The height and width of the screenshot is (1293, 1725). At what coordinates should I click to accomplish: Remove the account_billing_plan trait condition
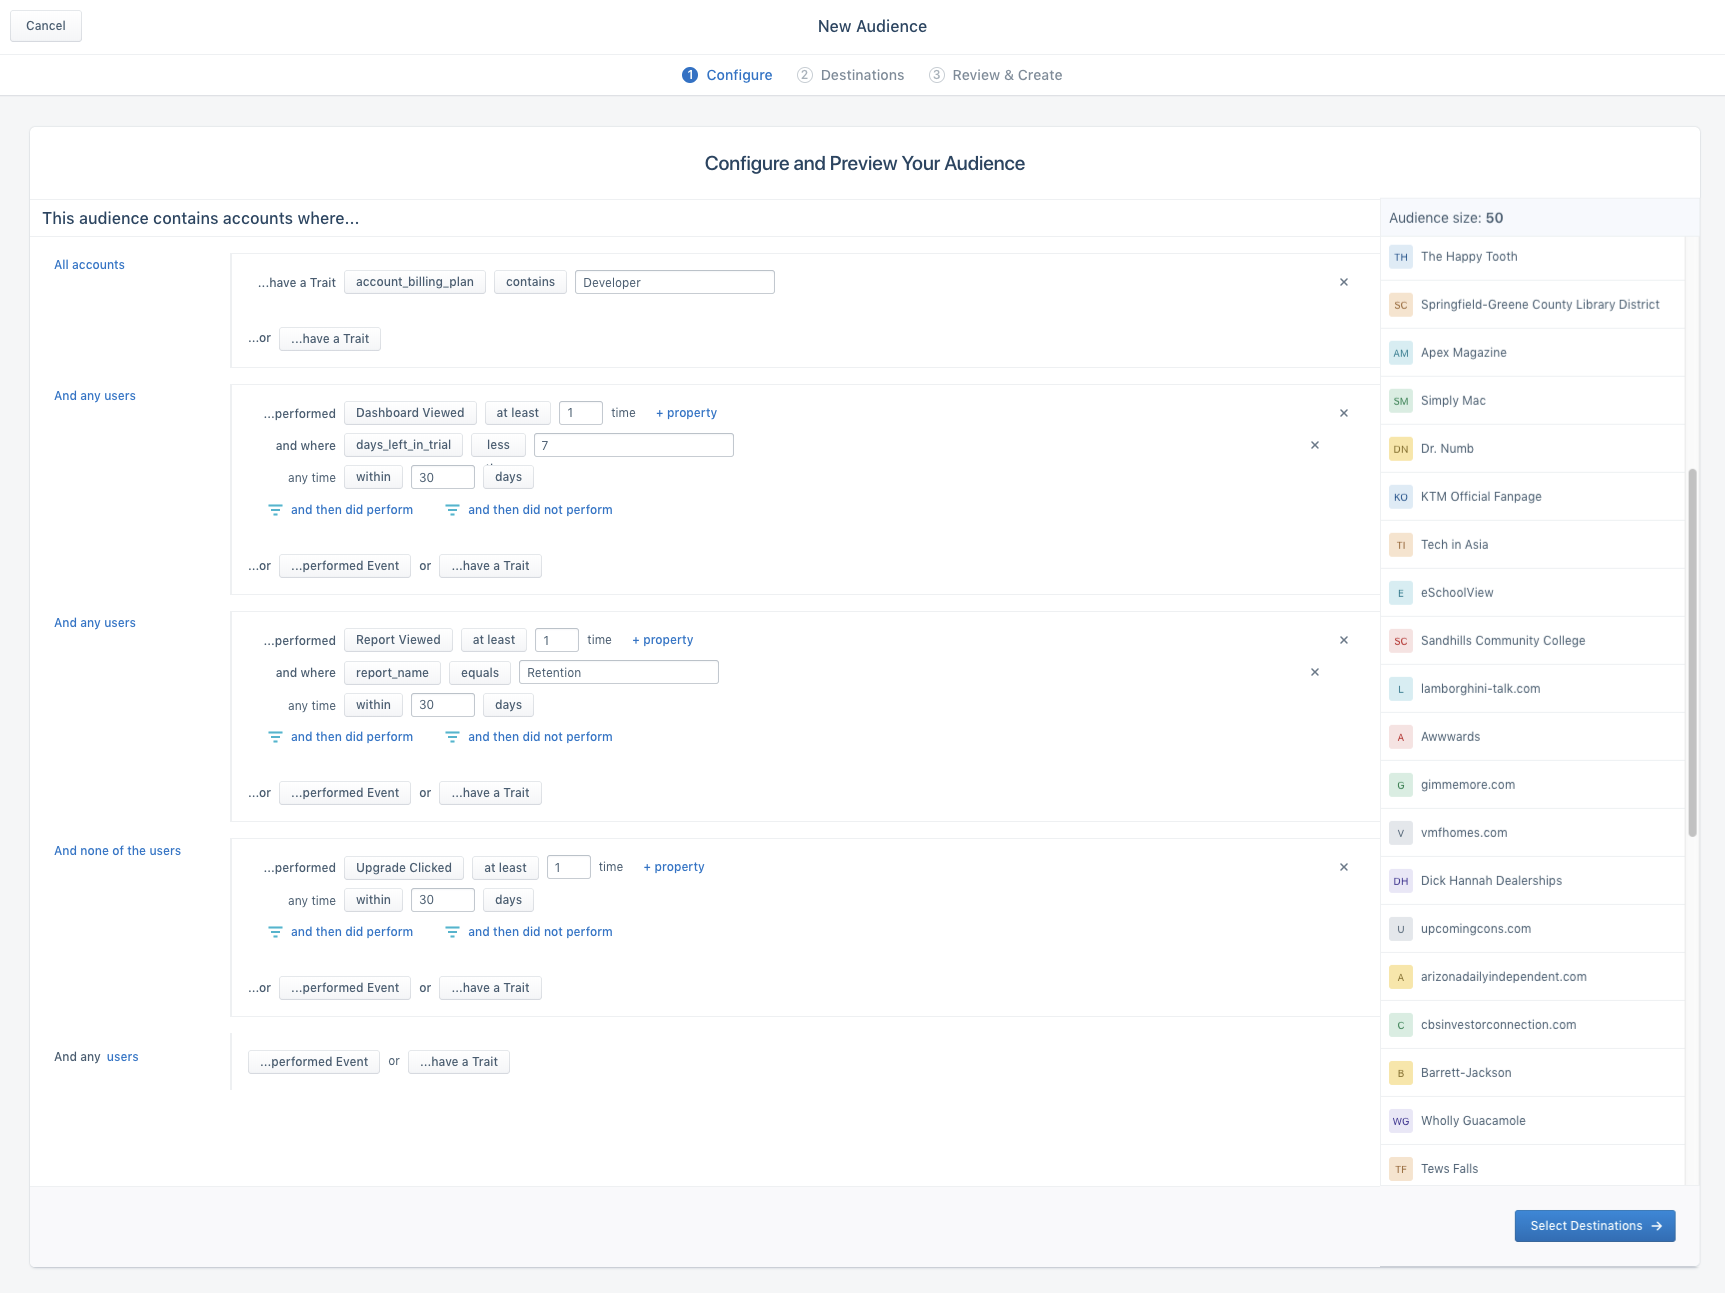click(x=1344, y=282)
